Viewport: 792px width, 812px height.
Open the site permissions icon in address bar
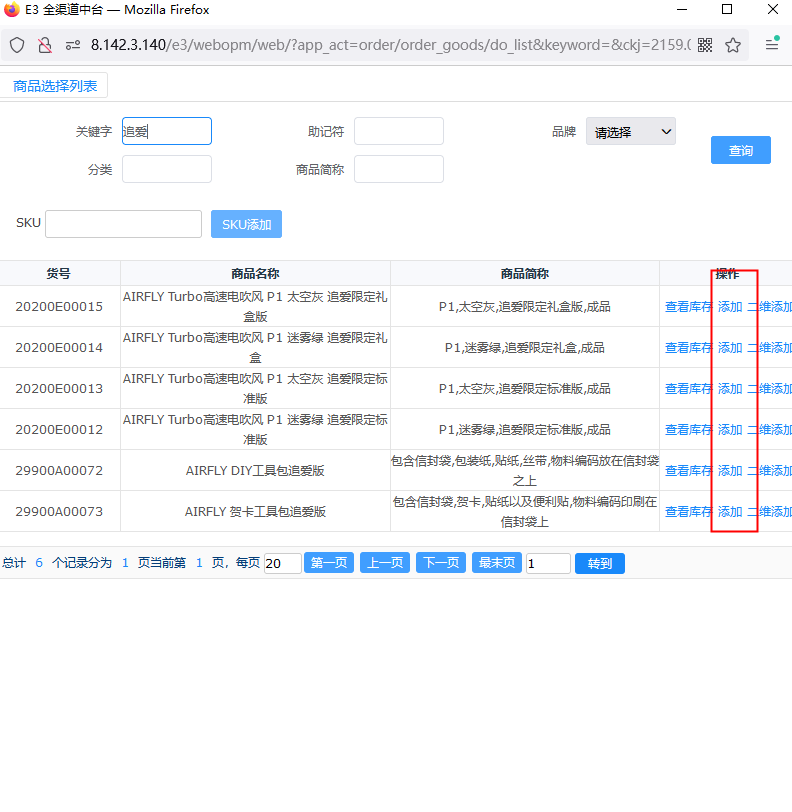(x=73, y=45)
